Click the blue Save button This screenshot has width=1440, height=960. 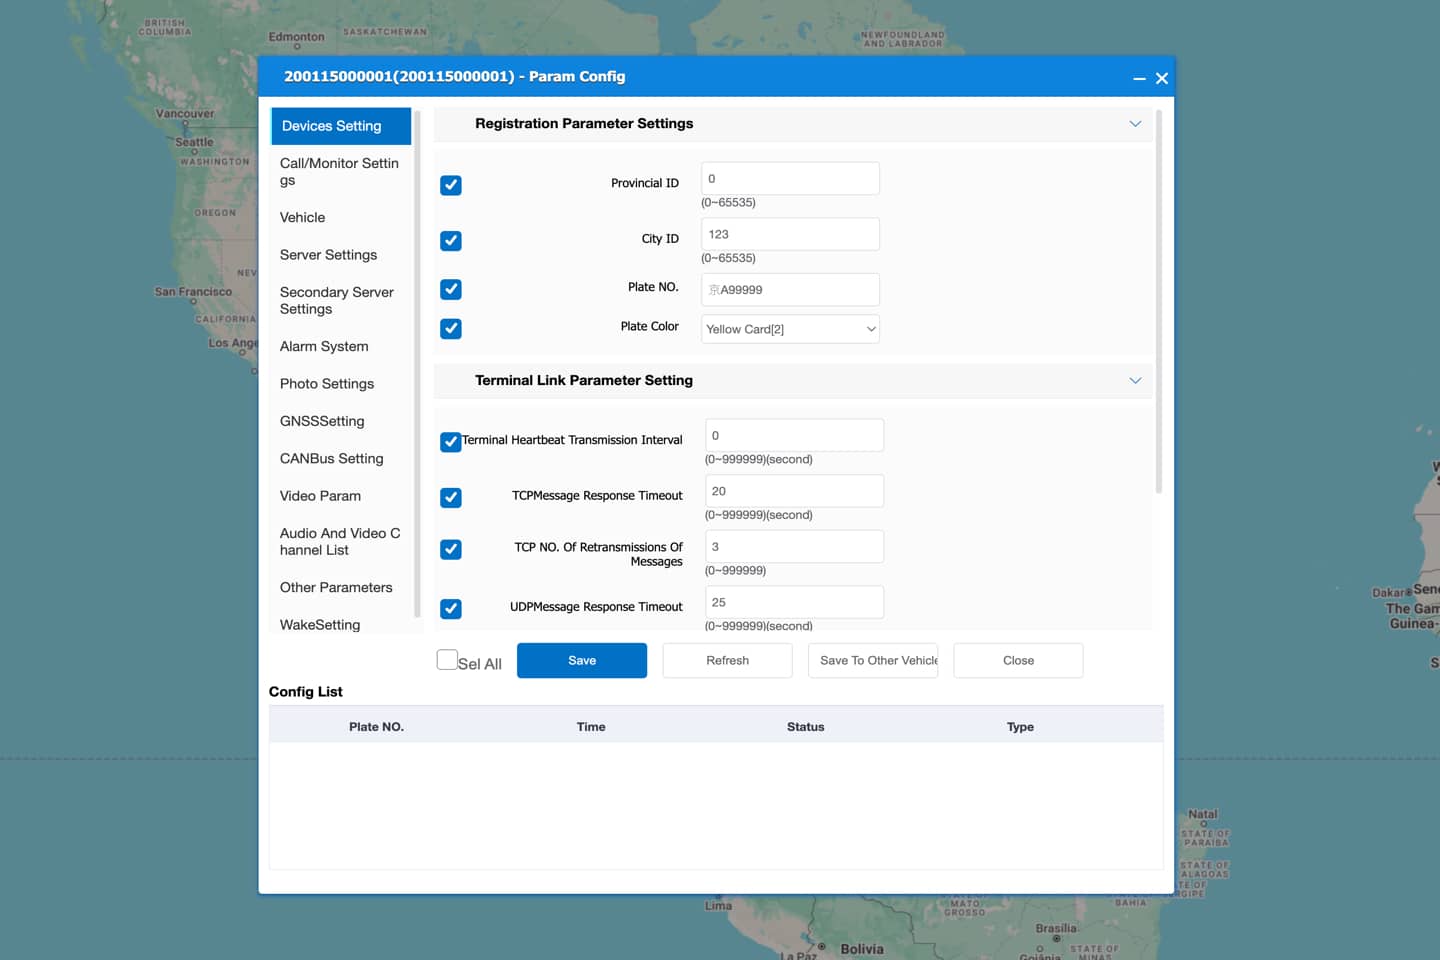[582, 661]
